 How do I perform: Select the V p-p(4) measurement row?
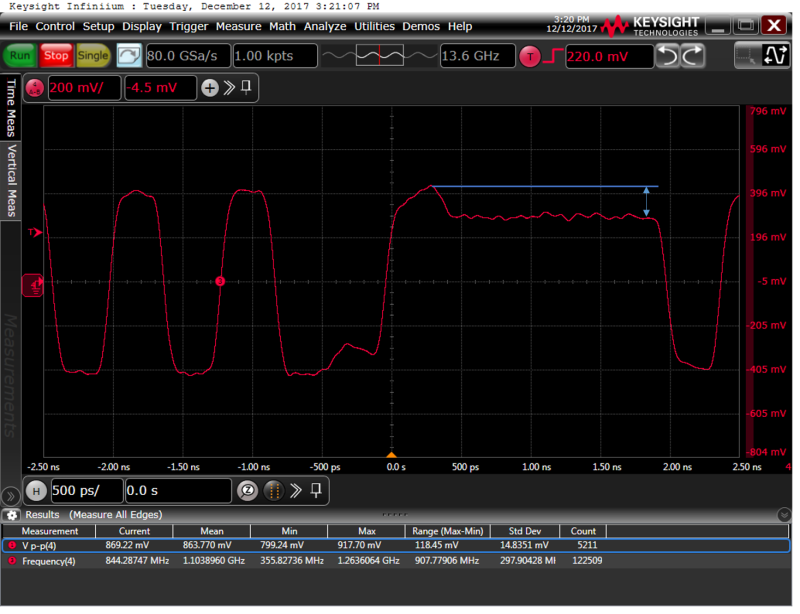pyautogui.click(x=396, y=545)
